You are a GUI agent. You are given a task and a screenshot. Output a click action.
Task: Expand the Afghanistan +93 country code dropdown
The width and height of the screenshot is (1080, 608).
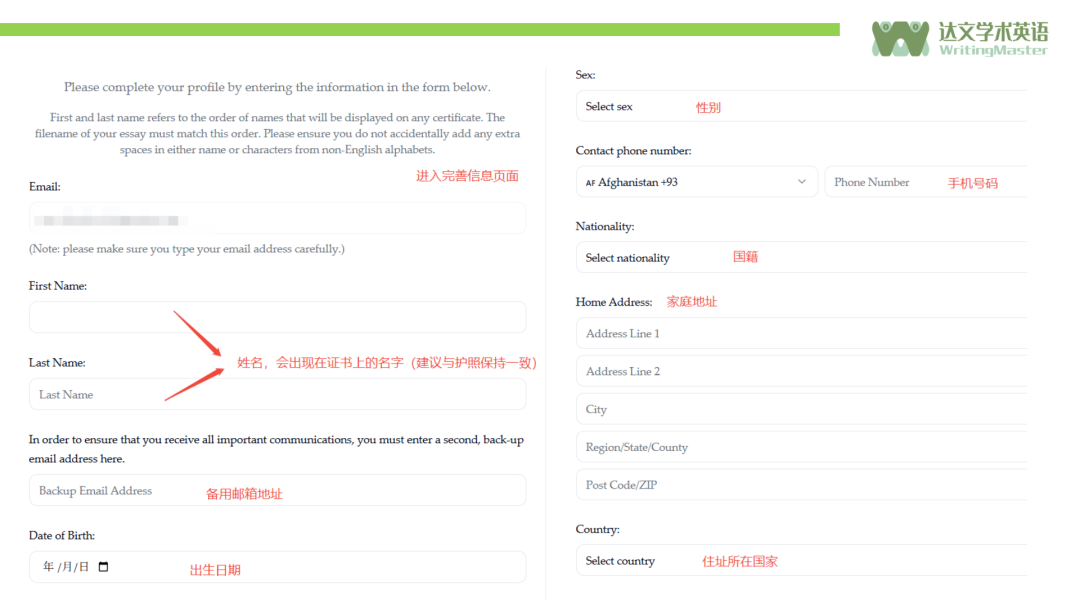[697, 181]
